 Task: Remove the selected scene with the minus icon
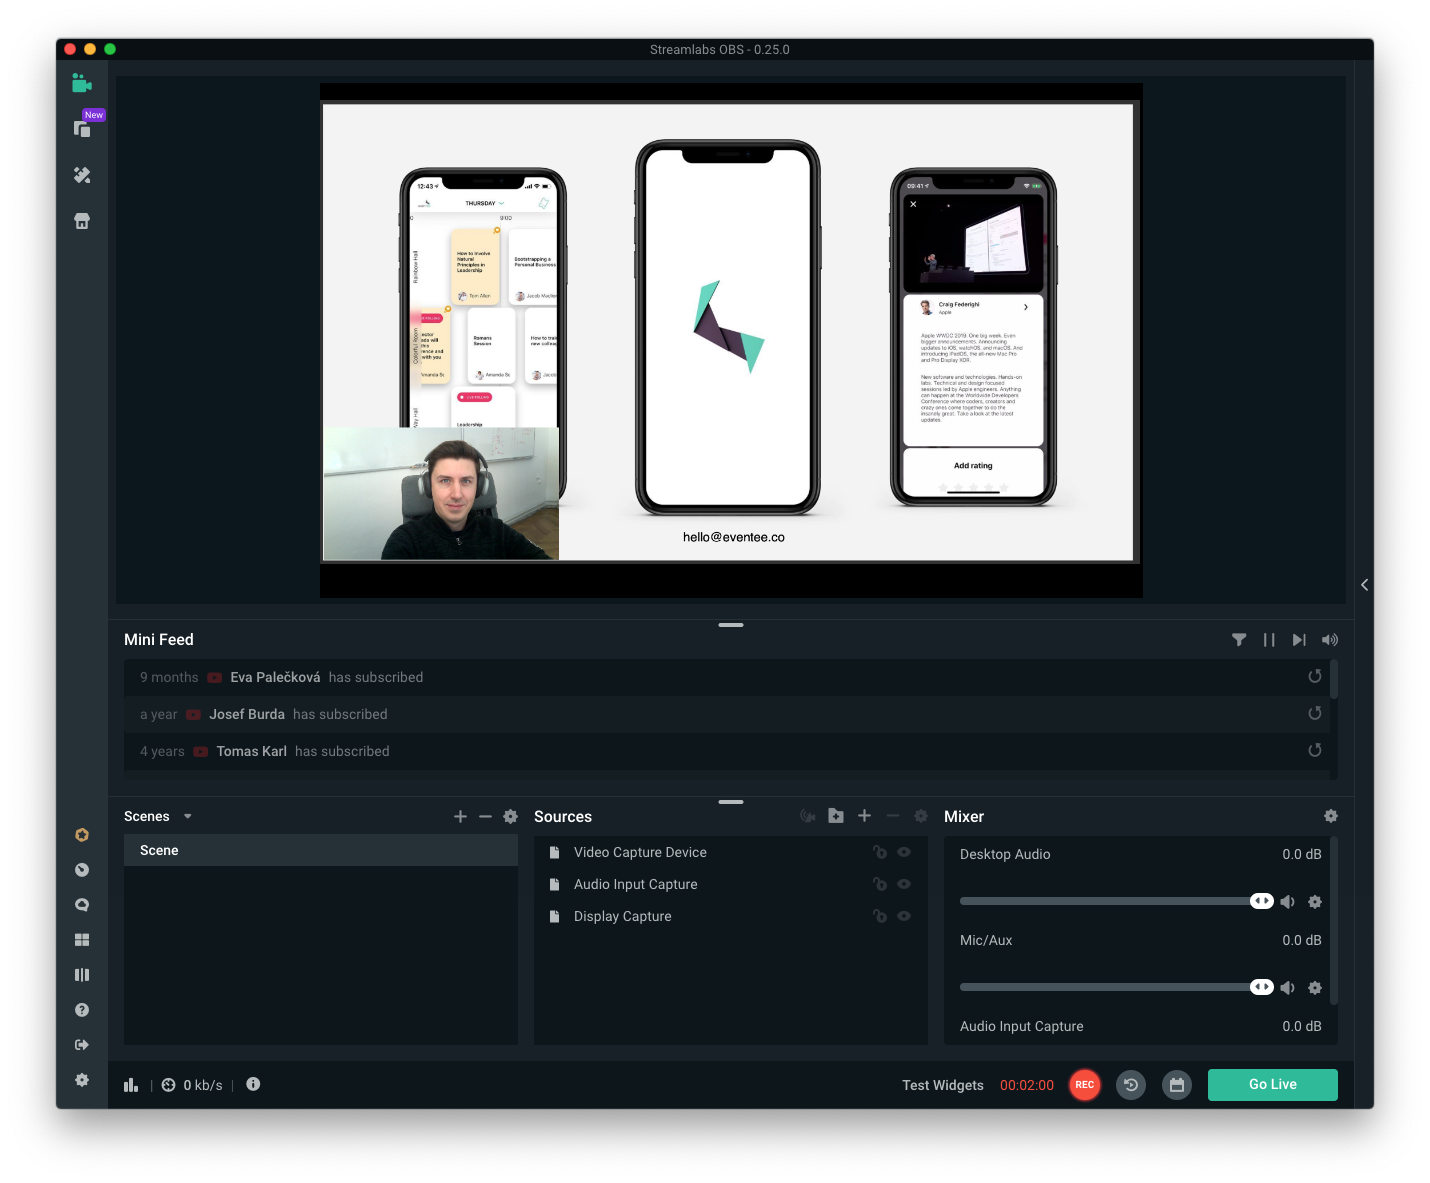(x=485, y=817)
